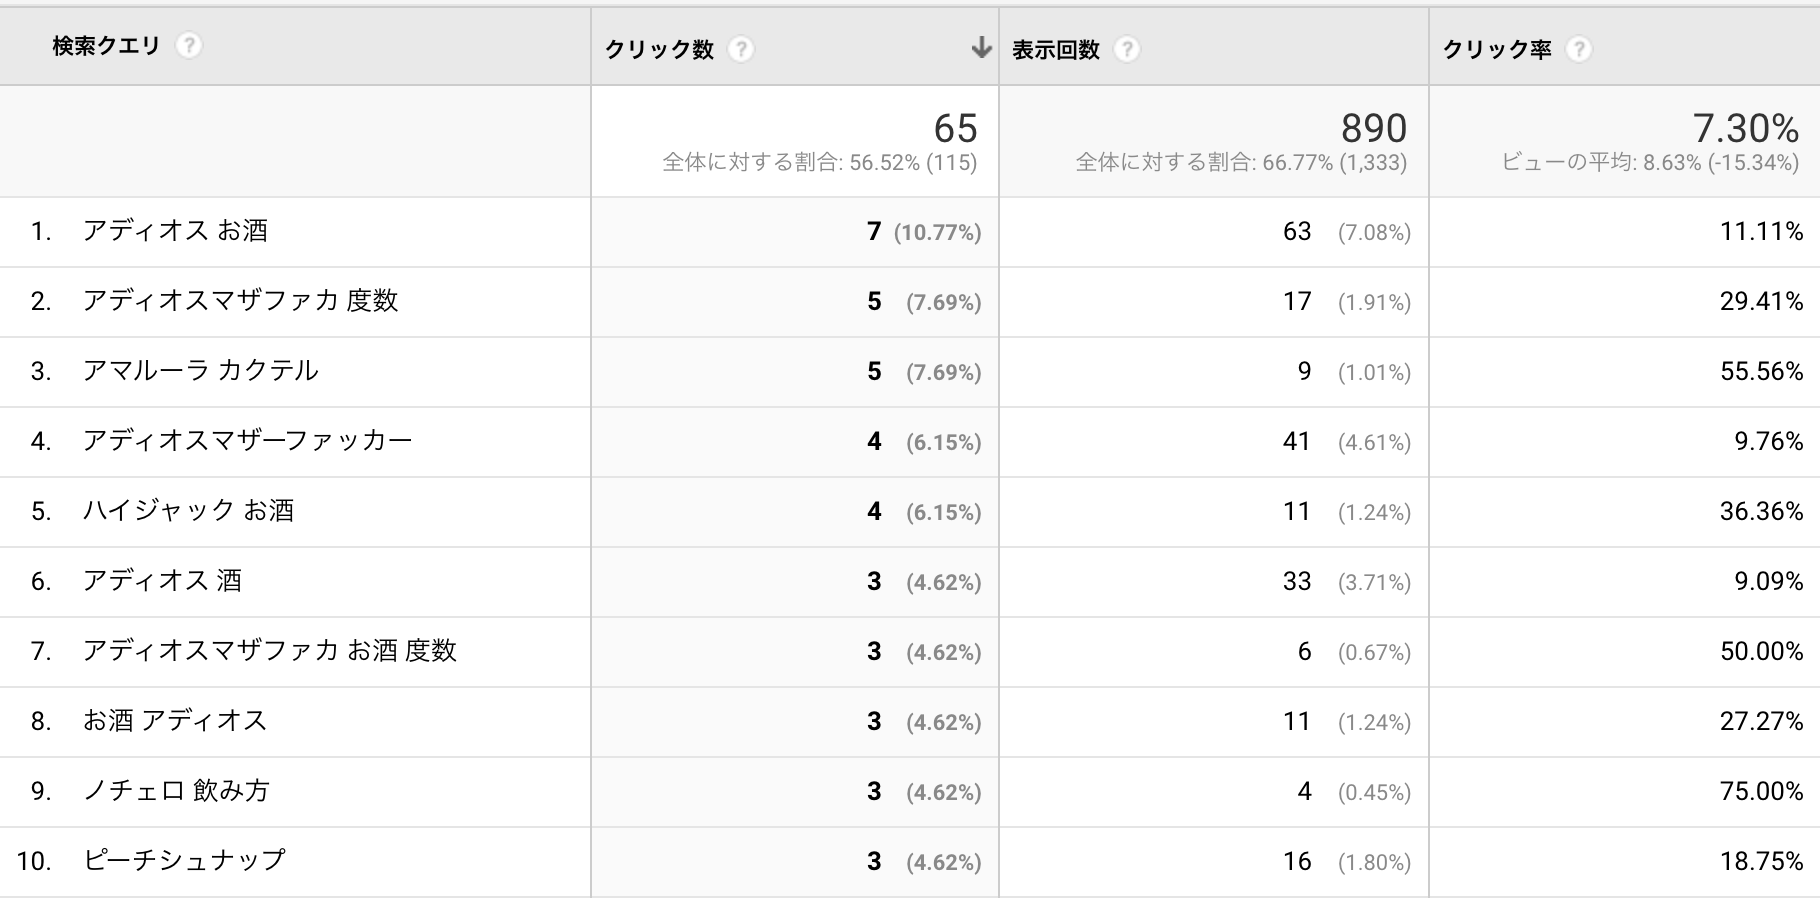
Task: Open query アマルーラ カクテル
Action: click(200, 371)
